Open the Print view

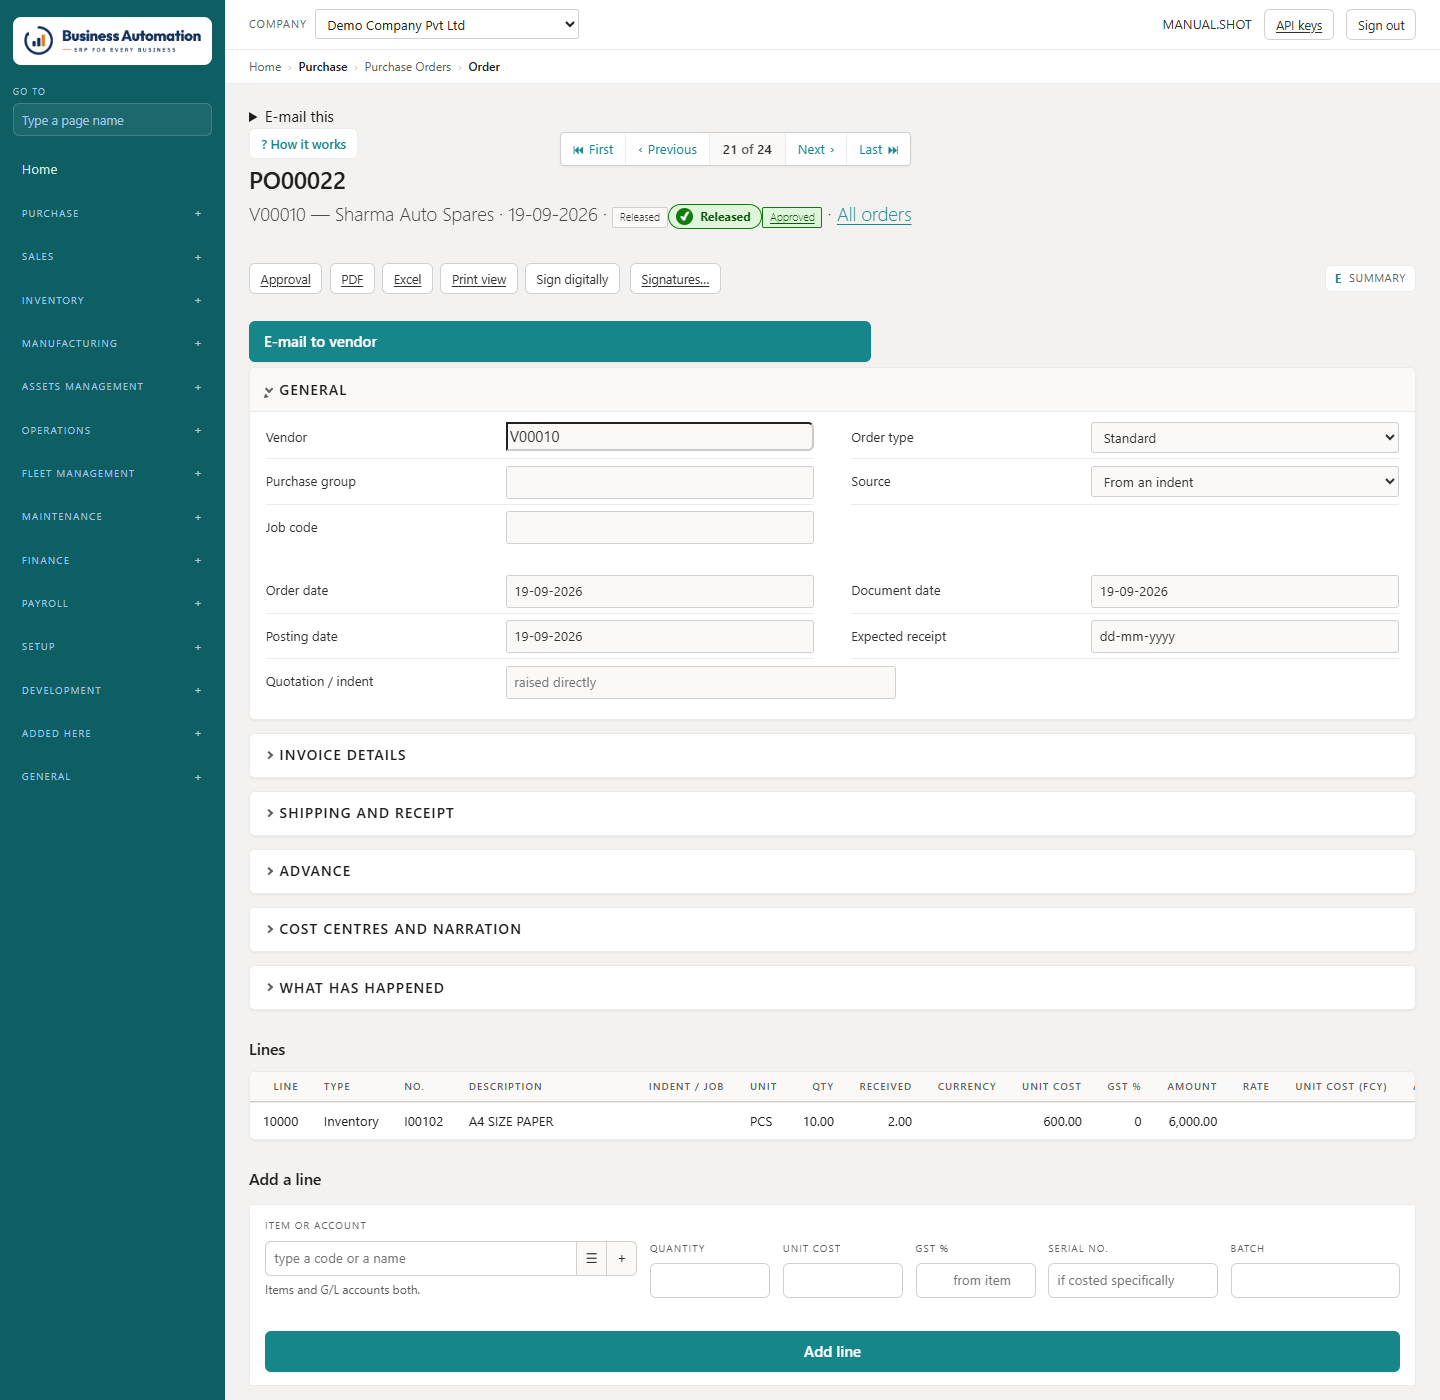click(479, 279)
